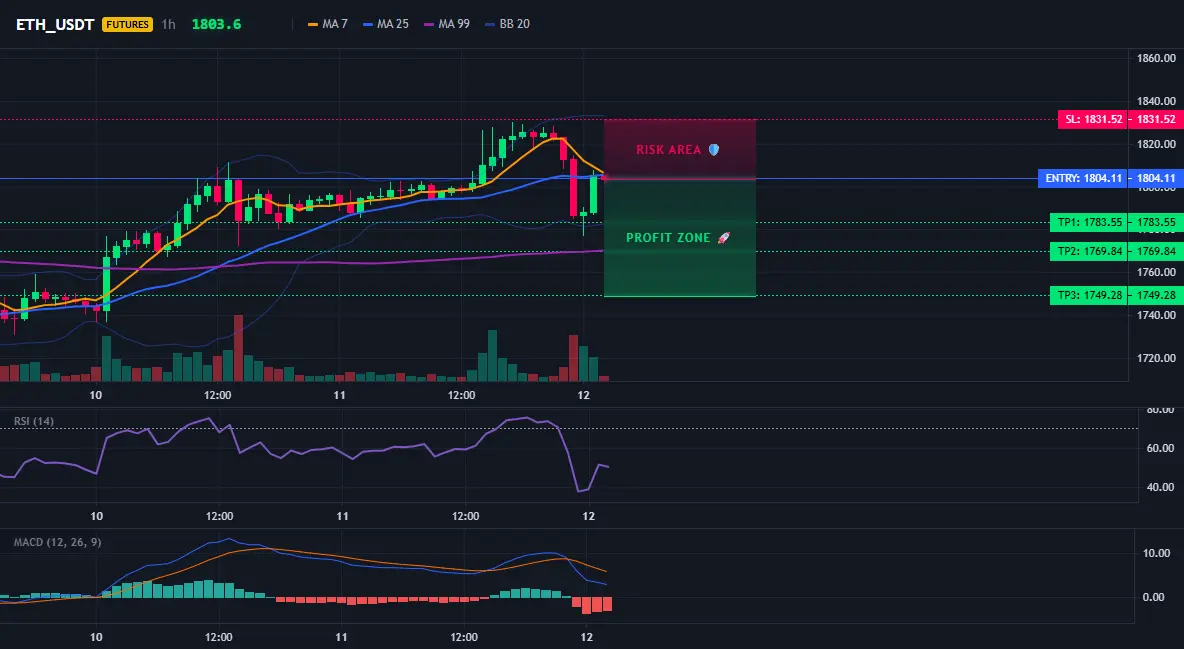Click the TP2: 1769.84 label
The width and height of the screenshot is (1184, 649).
coord(1089,252)
